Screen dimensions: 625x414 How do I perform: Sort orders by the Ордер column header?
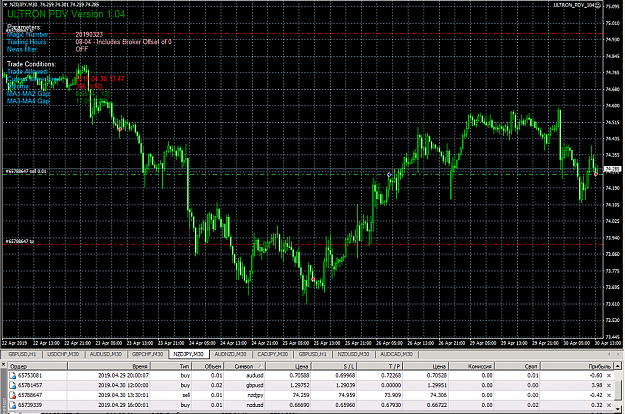pyautogui.click(x=37, y=366)
